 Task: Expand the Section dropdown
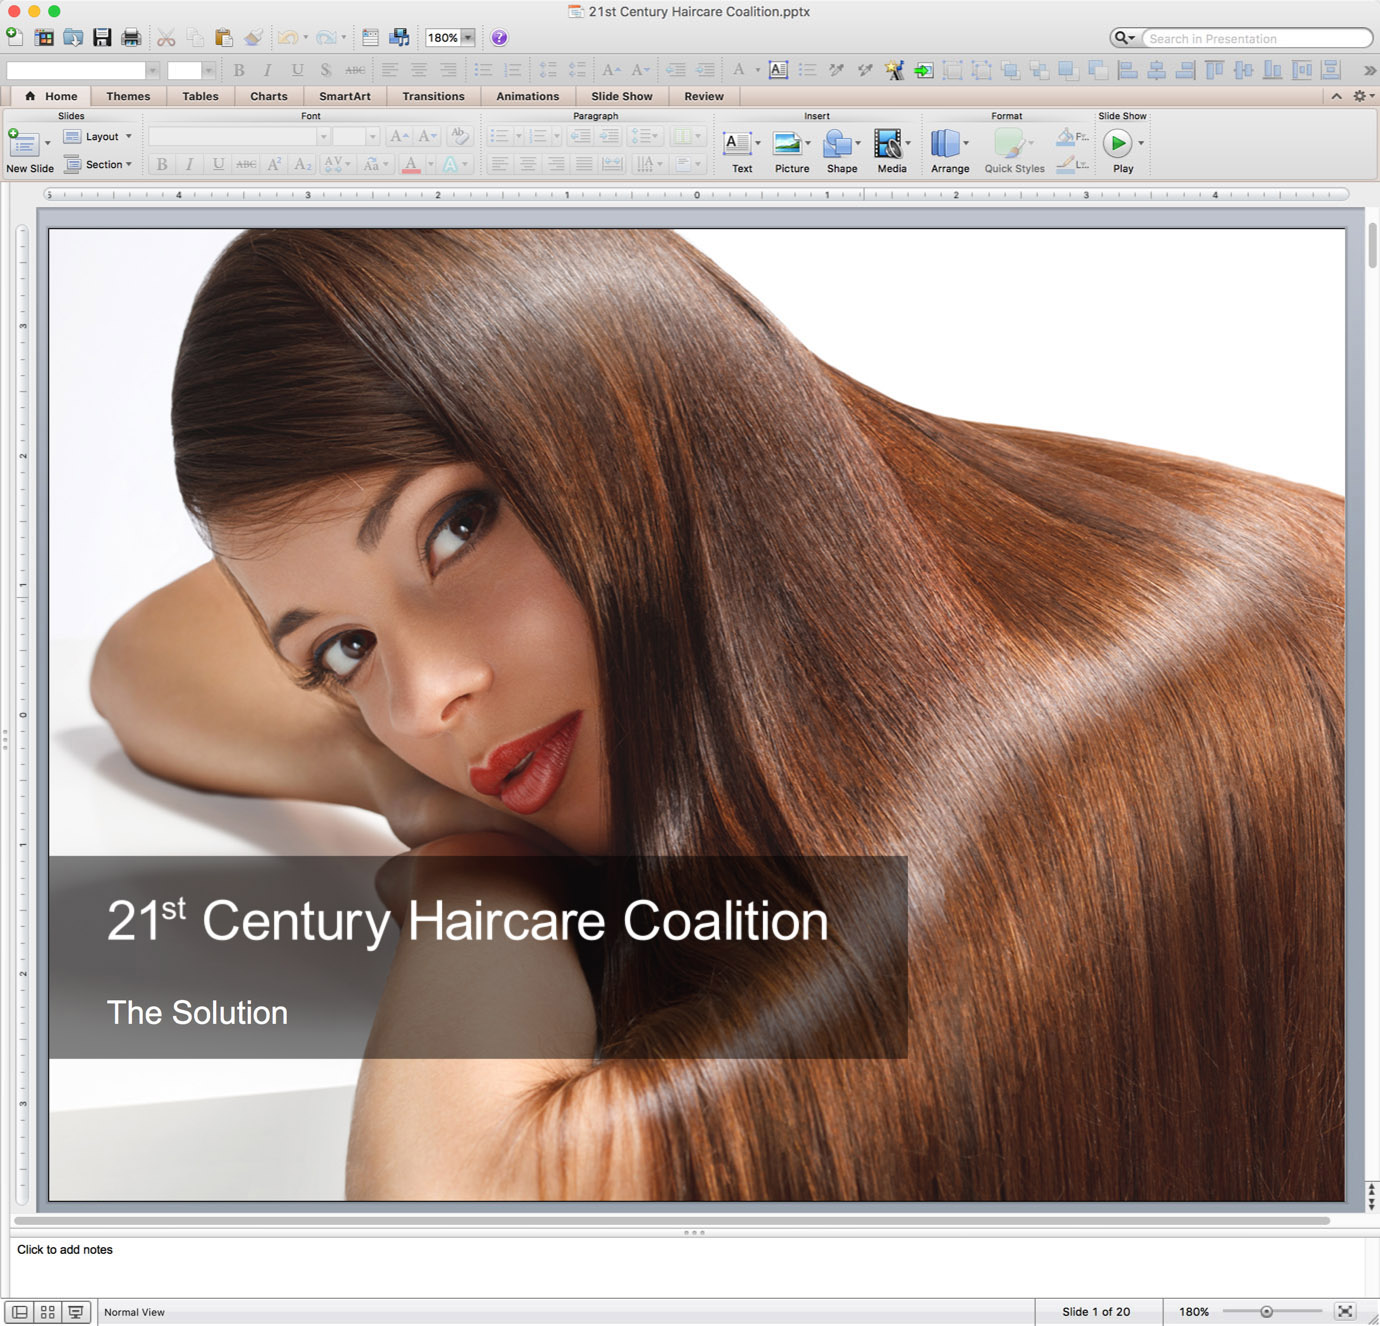point(98,165)
